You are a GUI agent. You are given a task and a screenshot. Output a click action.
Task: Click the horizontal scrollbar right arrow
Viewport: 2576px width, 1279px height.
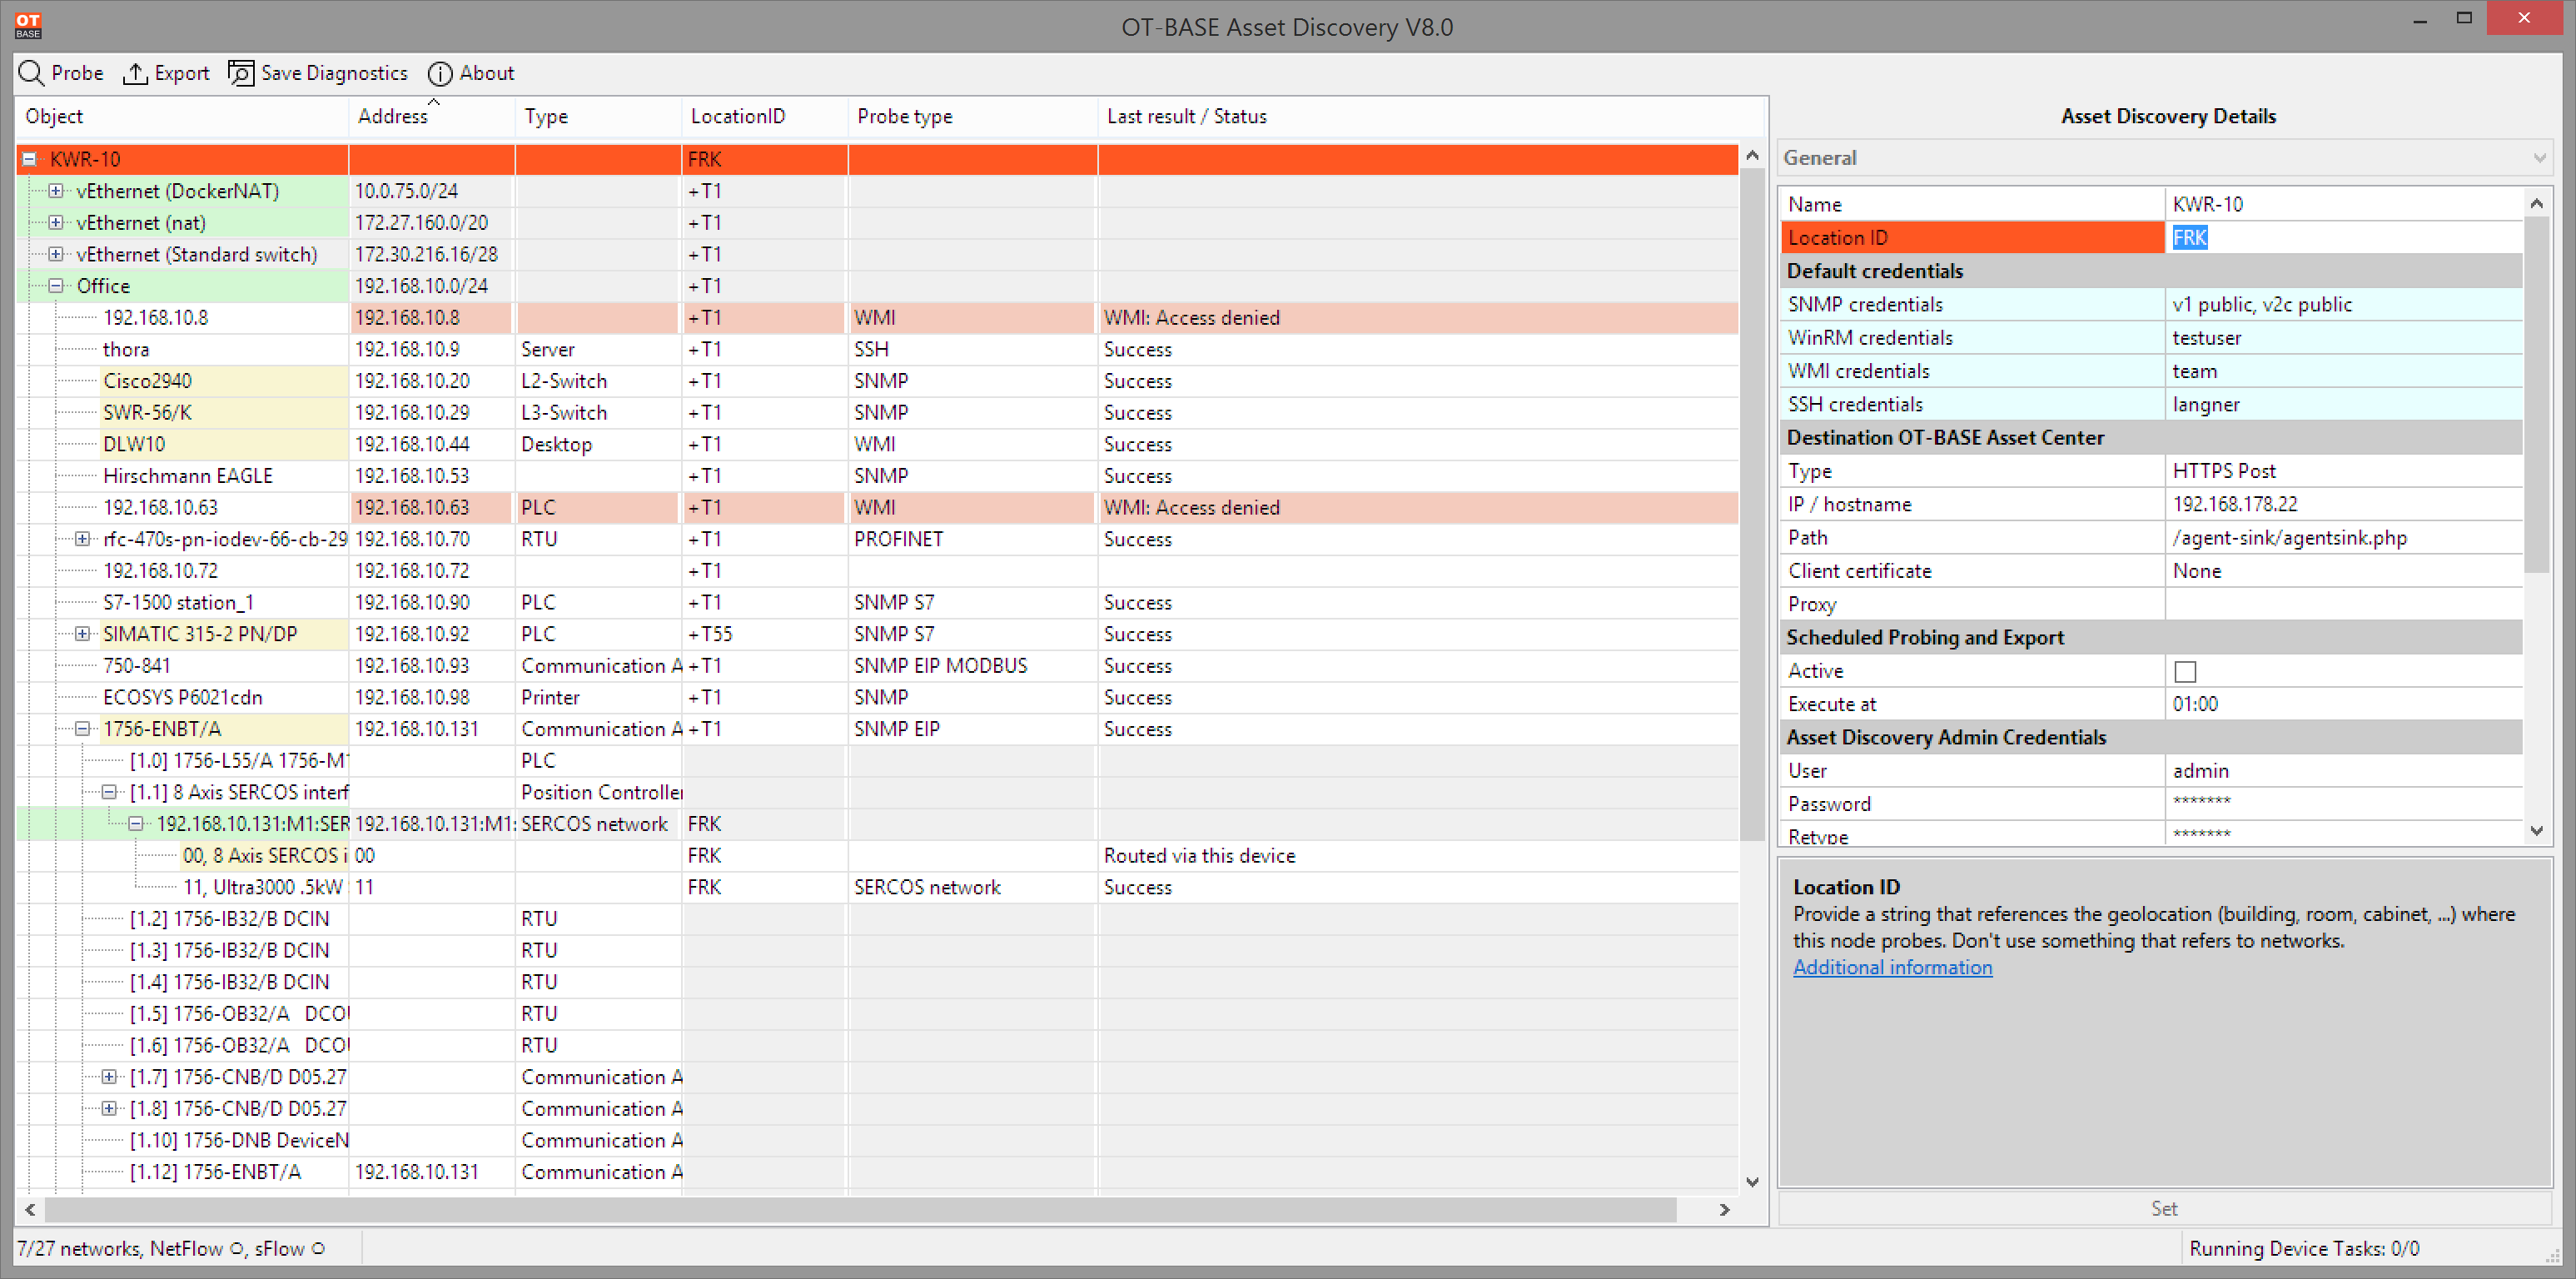coord(1725,1209)
